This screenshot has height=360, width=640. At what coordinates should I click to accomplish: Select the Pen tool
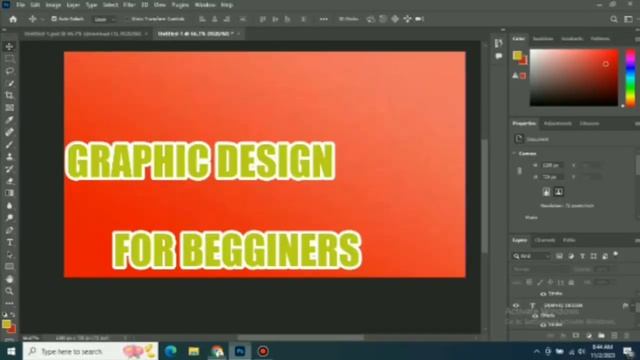(9, 230)
